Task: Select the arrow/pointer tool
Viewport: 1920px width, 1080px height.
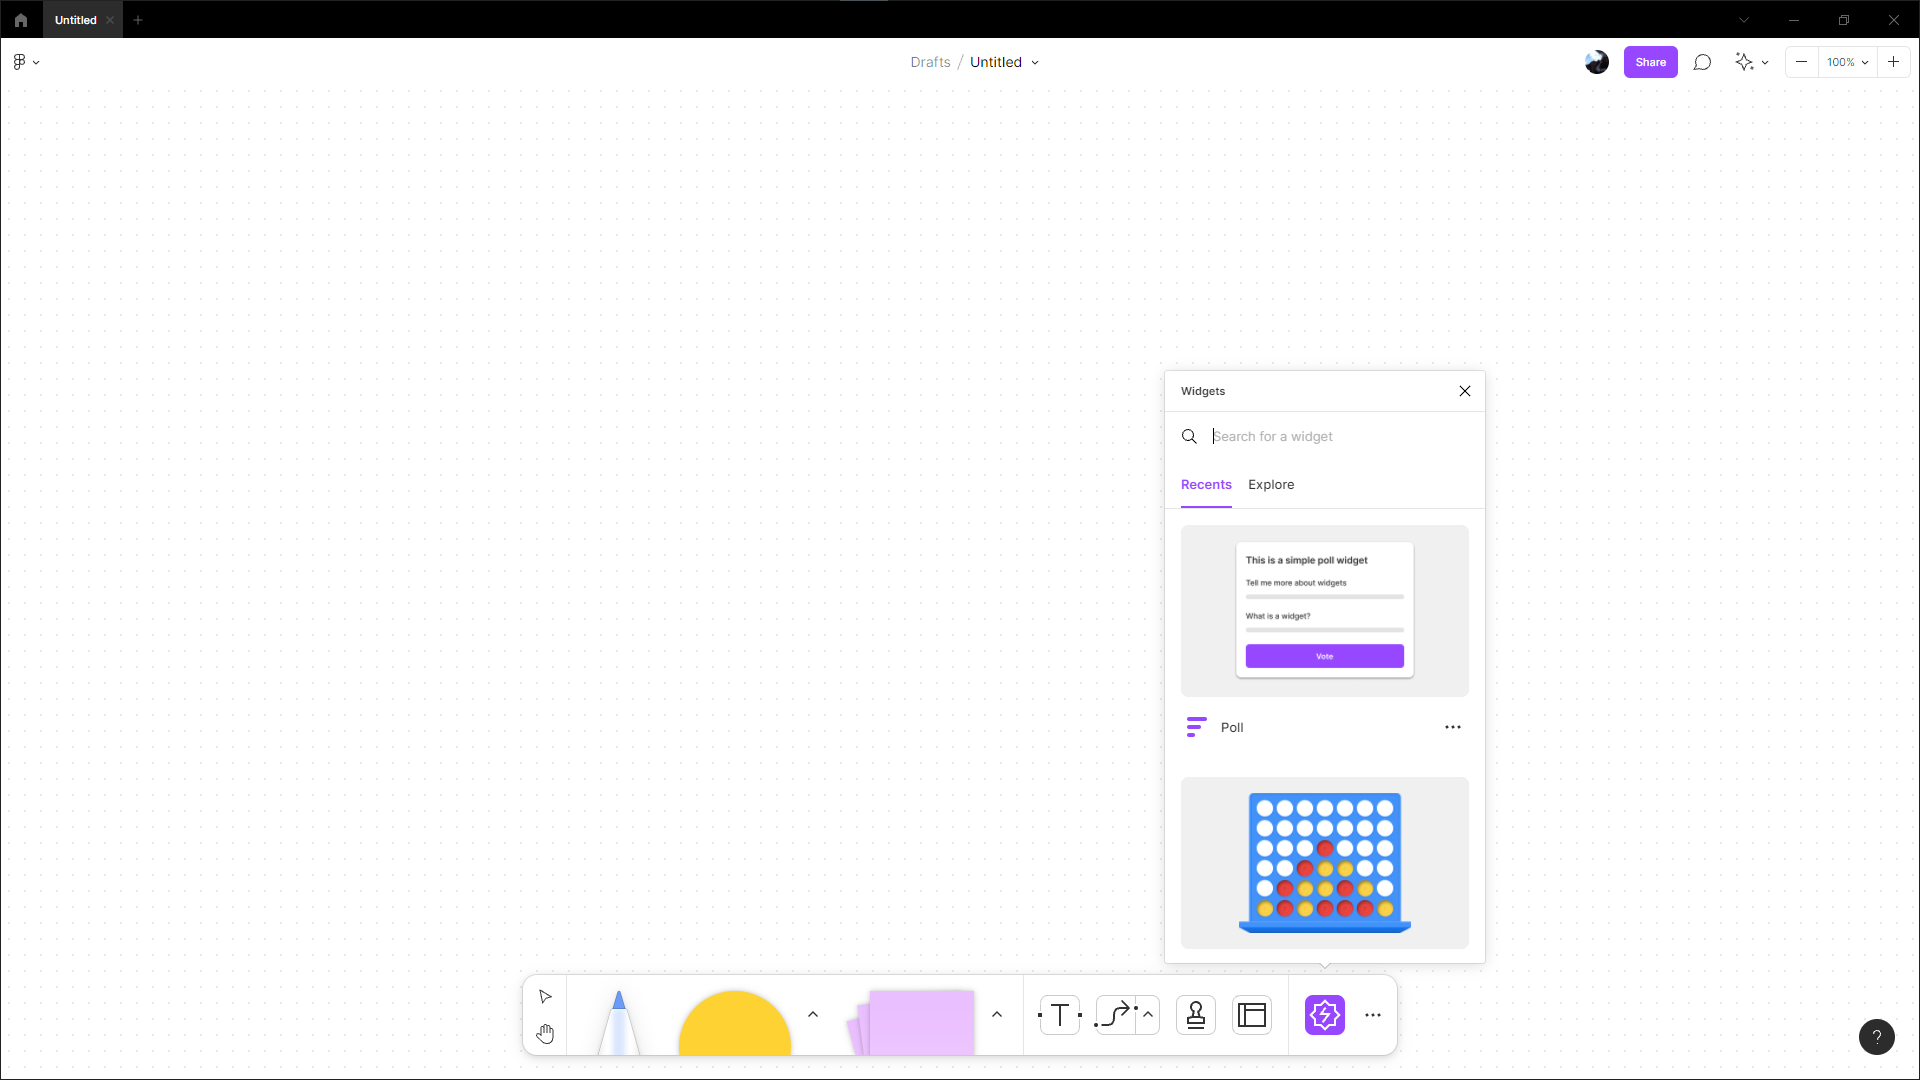Action: (546, 997)
